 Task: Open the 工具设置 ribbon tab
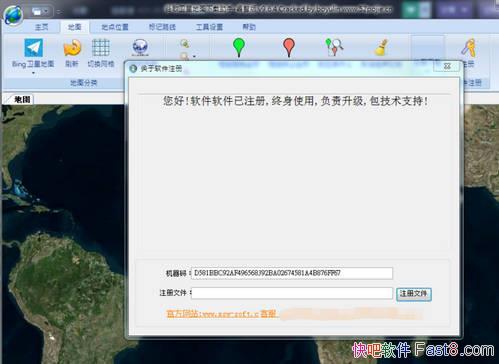[x=209, y=27]
